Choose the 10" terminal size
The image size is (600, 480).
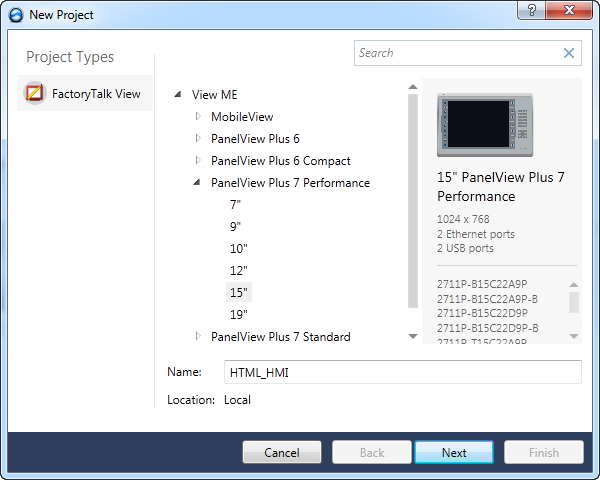coord(238,249)
